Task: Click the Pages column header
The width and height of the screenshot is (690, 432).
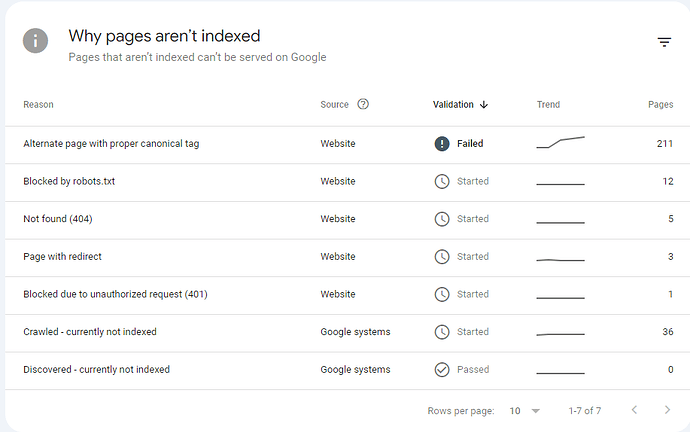Action: click(x=660, y=104)
